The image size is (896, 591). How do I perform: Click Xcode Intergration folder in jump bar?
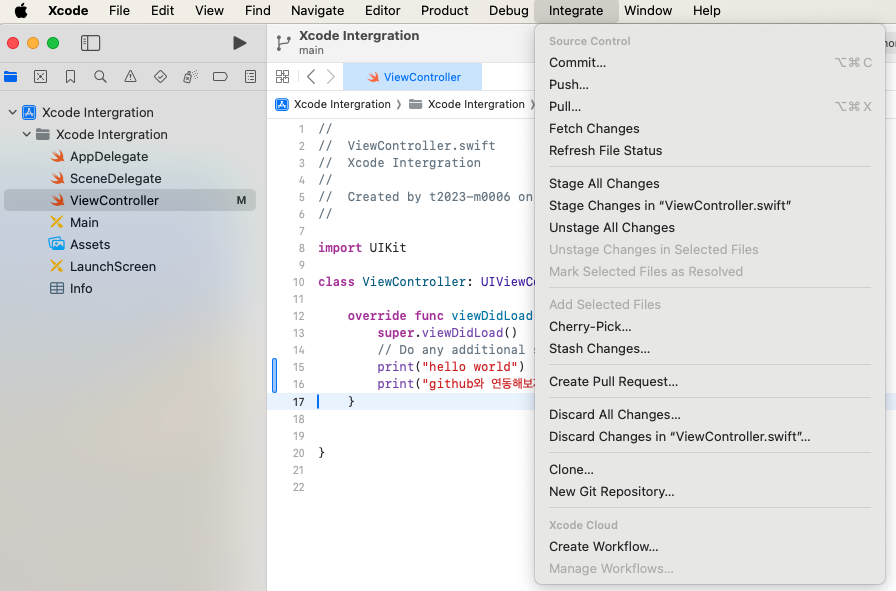pos(467,104)
